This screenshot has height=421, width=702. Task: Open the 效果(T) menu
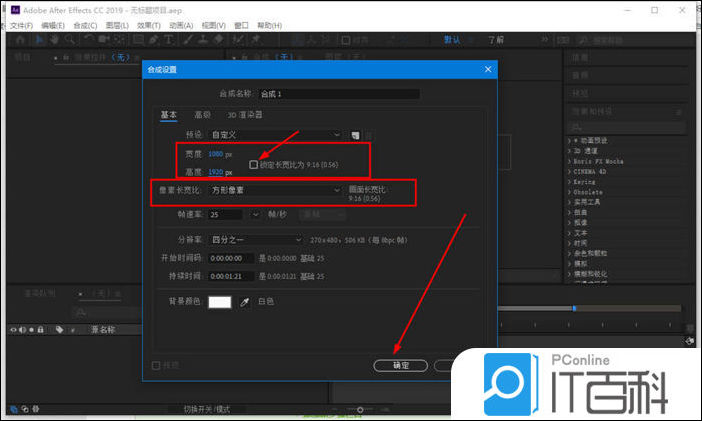[149, 26]
